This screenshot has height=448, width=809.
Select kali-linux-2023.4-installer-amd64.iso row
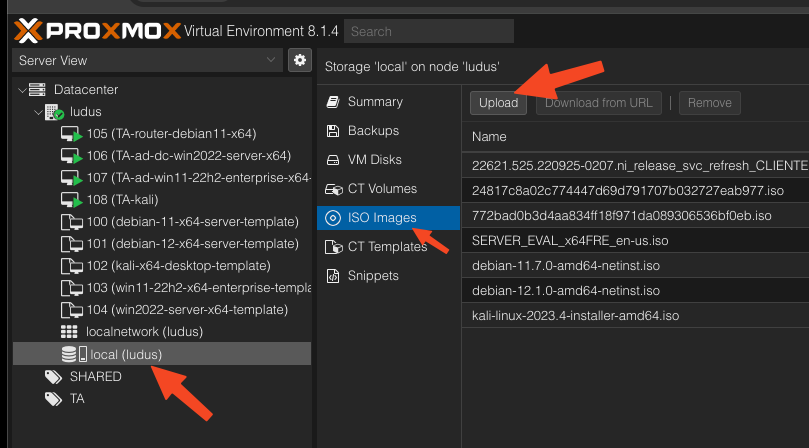tap(575, 316)
